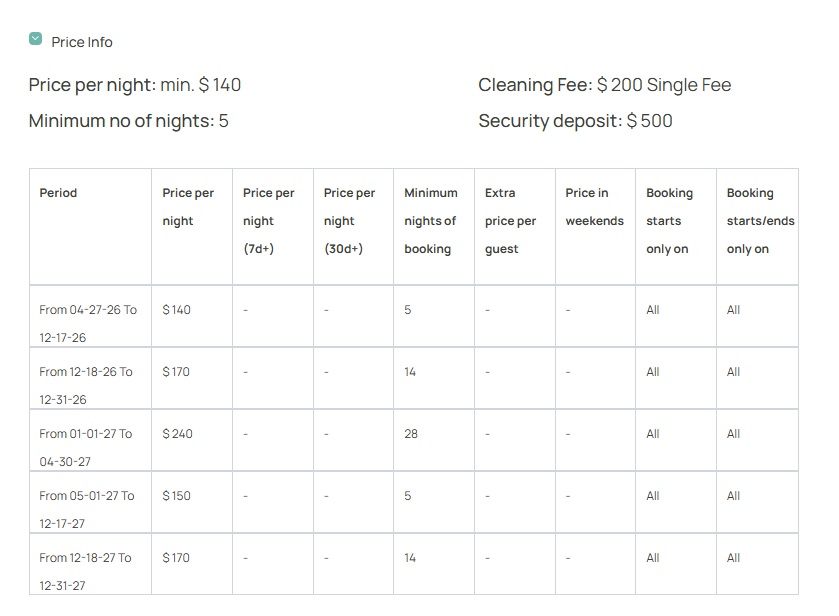Viewport: 839px width, 616px height.
Task: Click the Price per night (30d+) header
Action: coord(354,227)
